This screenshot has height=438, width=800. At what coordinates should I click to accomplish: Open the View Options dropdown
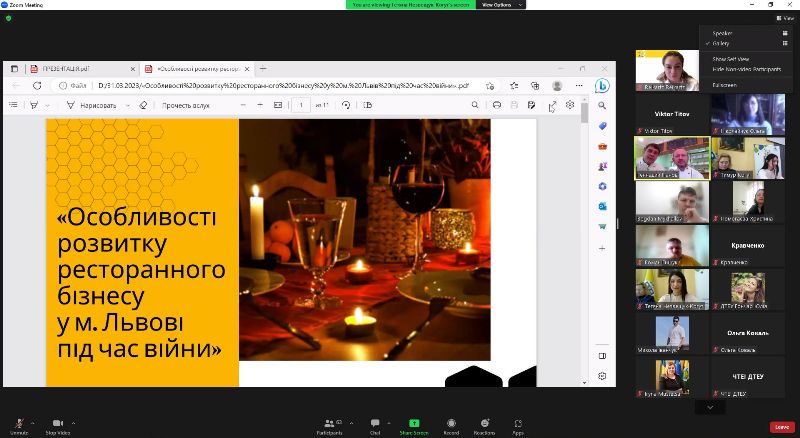(496, 5)
